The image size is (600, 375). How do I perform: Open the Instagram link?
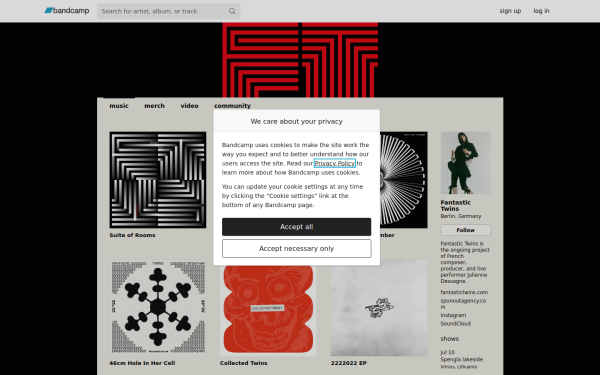(x=453, y=315)
